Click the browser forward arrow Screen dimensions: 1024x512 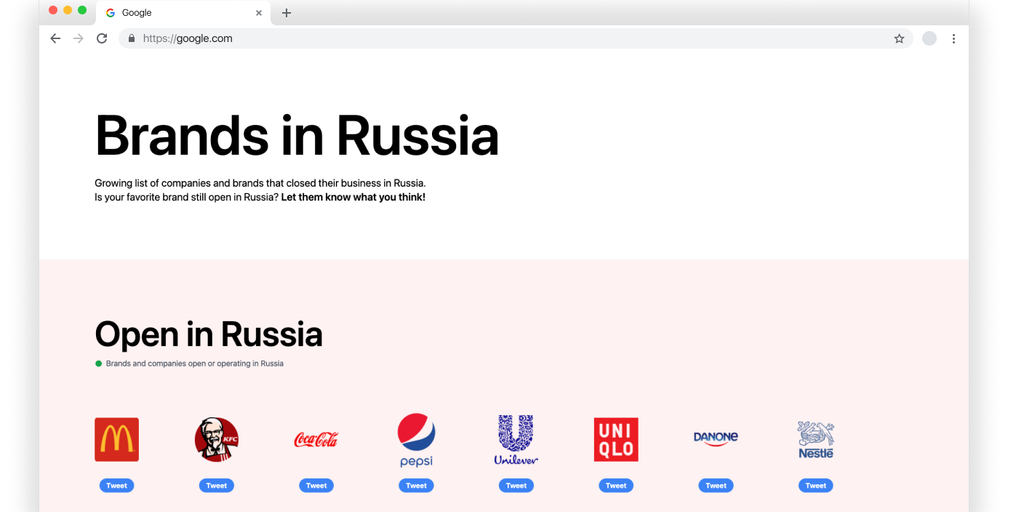tap(78, 39)
